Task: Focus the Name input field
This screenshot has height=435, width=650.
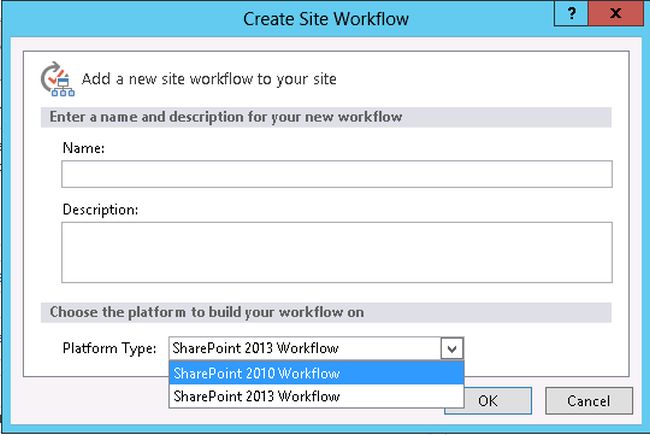Action: 337,174
